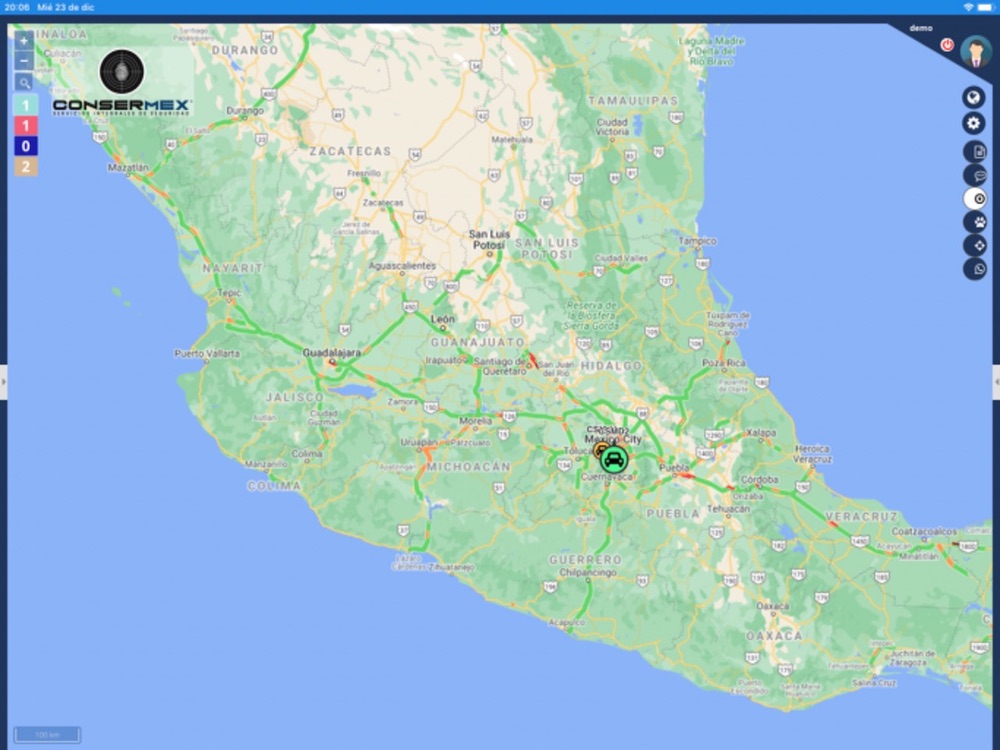Screen dimensions: 1000x750
Task: Click the 'Ciudad Victoria' city label
Action: 612,126
